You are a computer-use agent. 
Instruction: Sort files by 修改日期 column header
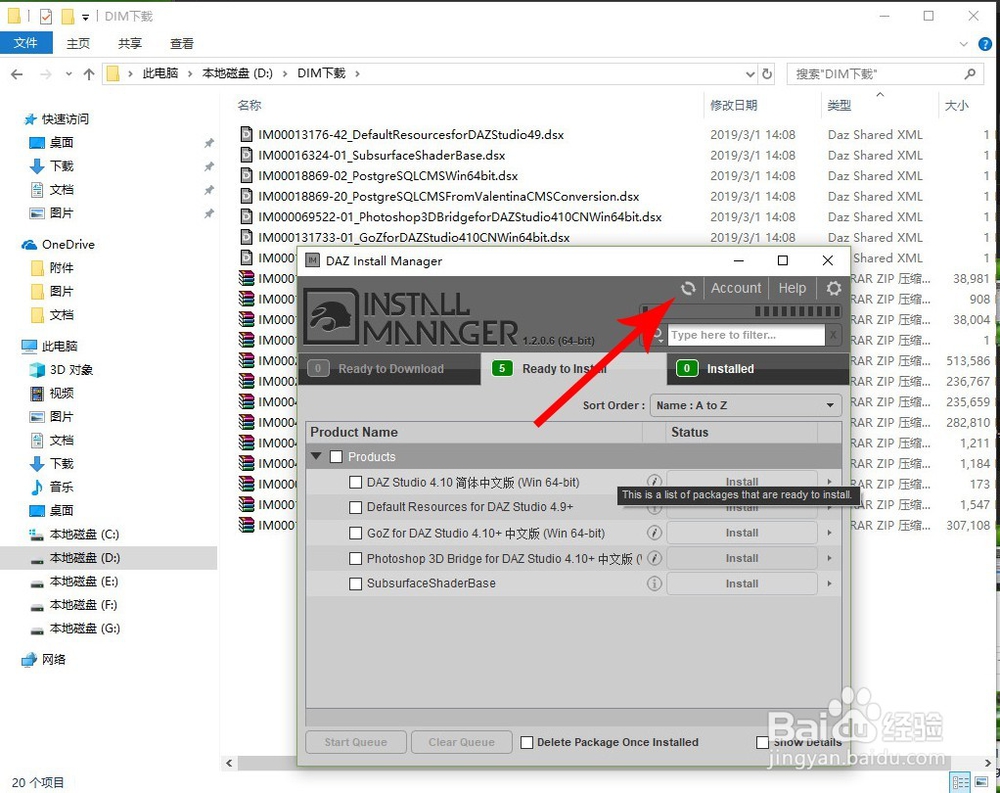(733, 105)
